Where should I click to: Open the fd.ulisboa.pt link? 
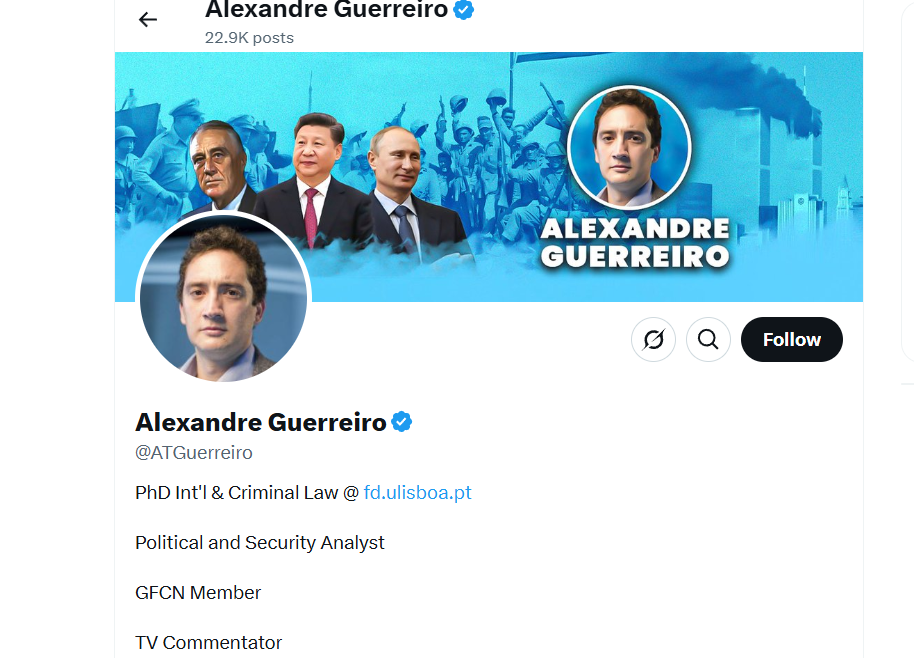coord(417,492)
